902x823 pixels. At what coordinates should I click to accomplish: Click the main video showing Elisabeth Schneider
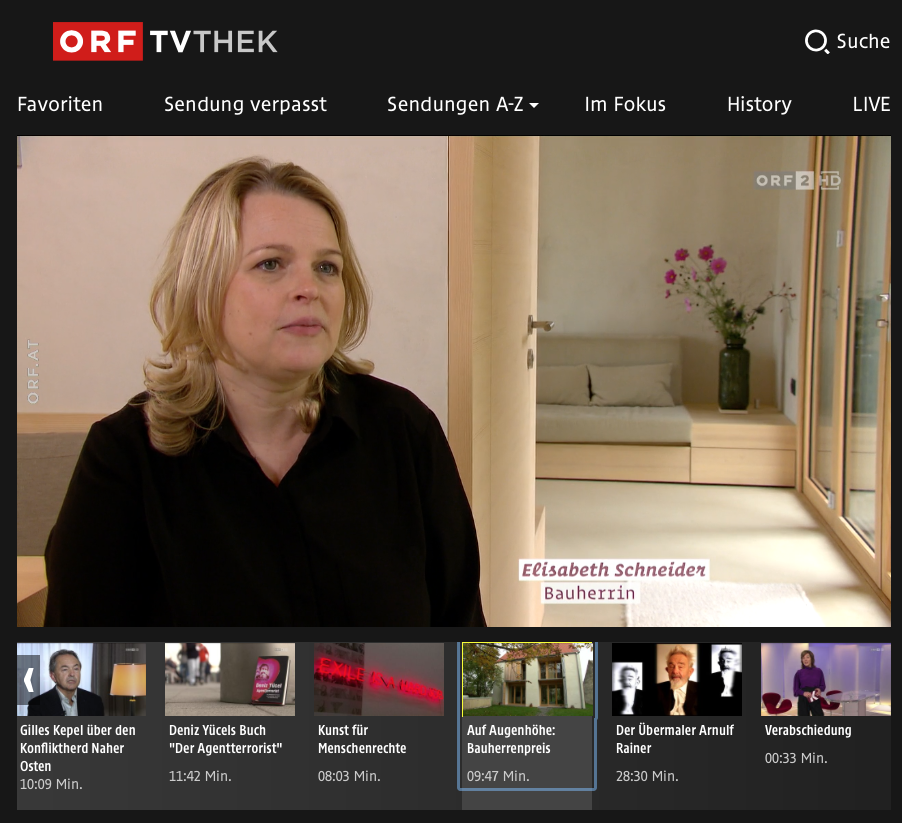point(453,381)
